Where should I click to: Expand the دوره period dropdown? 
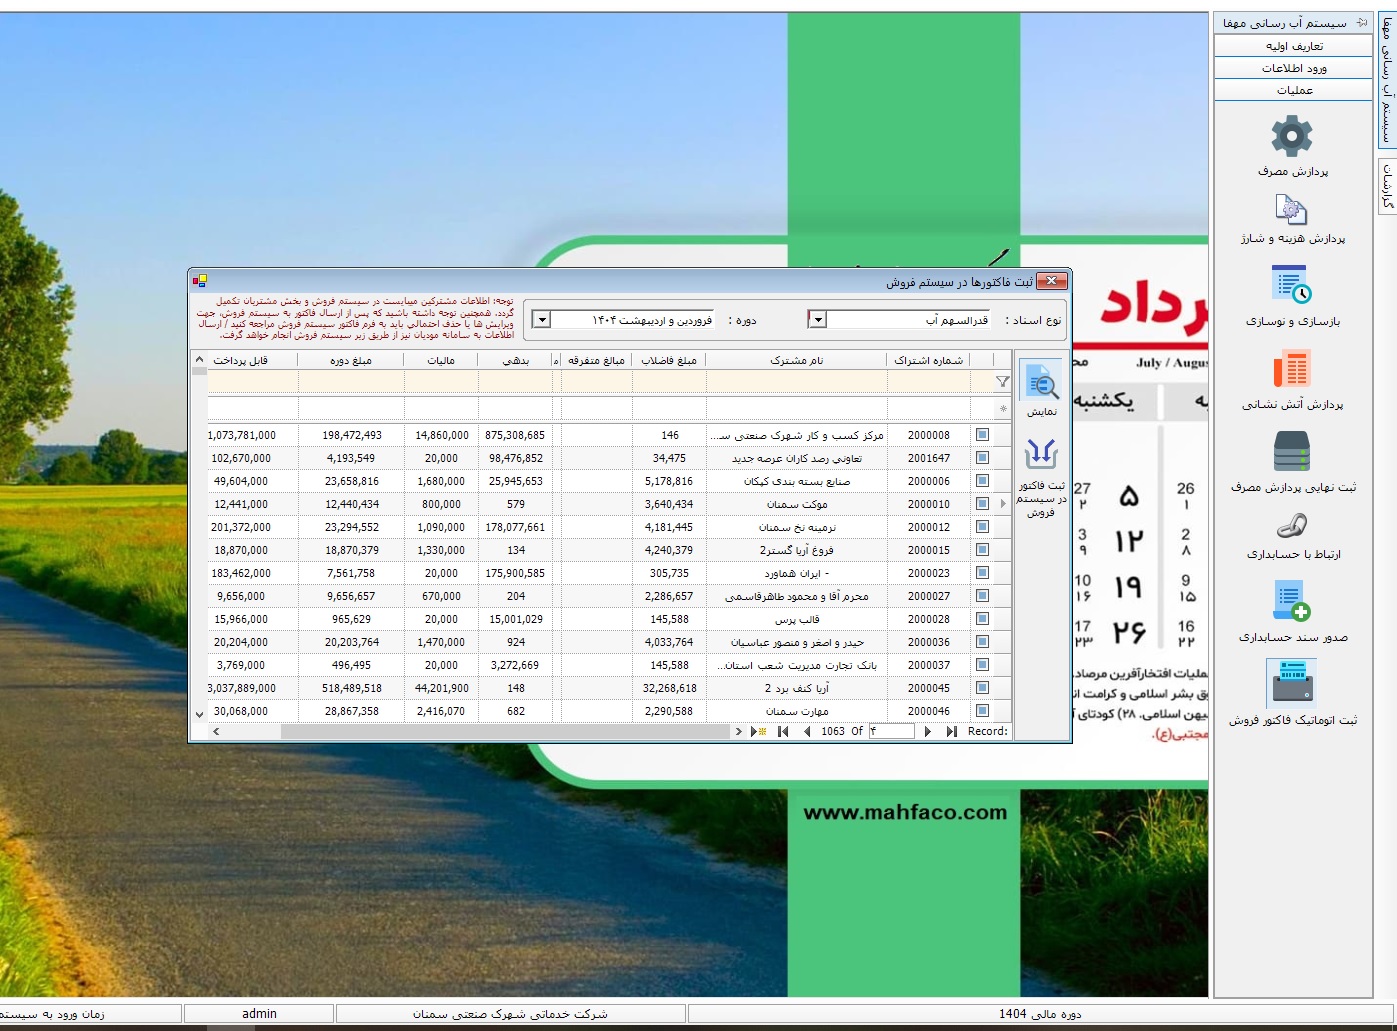[541, 320]
